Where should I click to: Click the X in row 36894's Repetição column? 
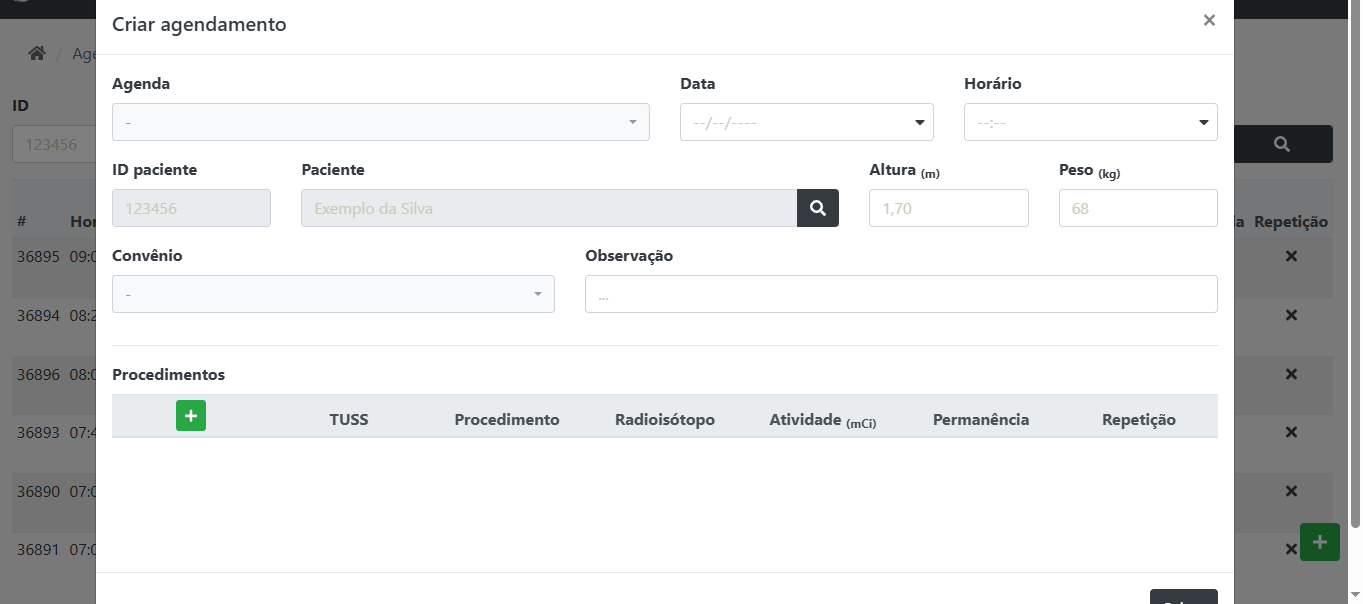(x=1291, y=315)
